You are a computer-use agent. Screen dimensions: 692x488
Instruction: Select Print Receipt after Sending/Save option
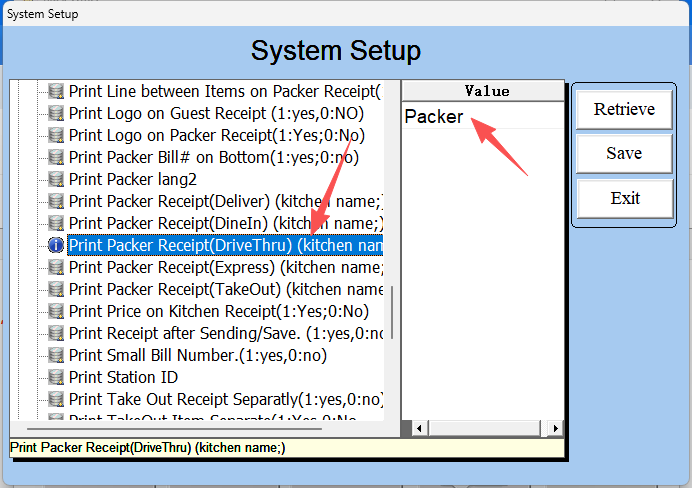[x=225, y=333]
